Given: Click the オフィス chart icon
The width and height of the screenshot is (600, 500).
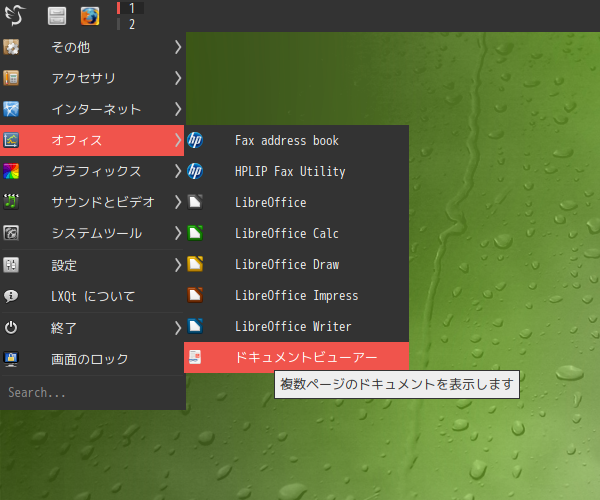Looking at the screenshot, I should tap(11, 140).
